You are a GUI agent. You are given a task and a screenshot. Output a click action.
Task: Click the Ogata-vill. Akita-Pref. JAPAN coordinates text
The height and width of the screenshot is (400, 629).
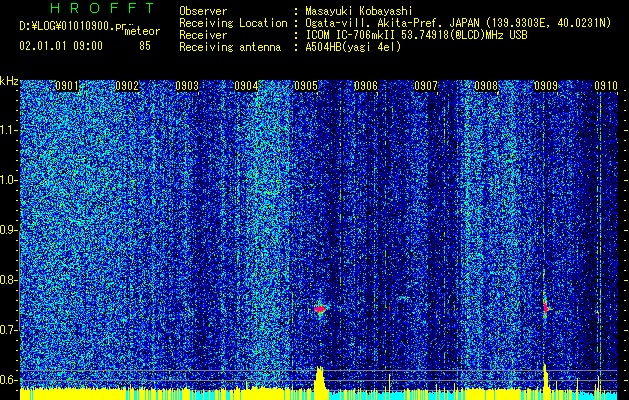458,23
